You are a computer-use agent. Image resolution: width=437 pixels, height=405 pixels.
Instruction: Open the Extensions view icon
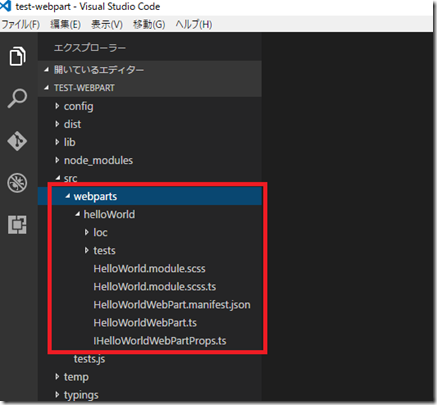tap(17, 224)
